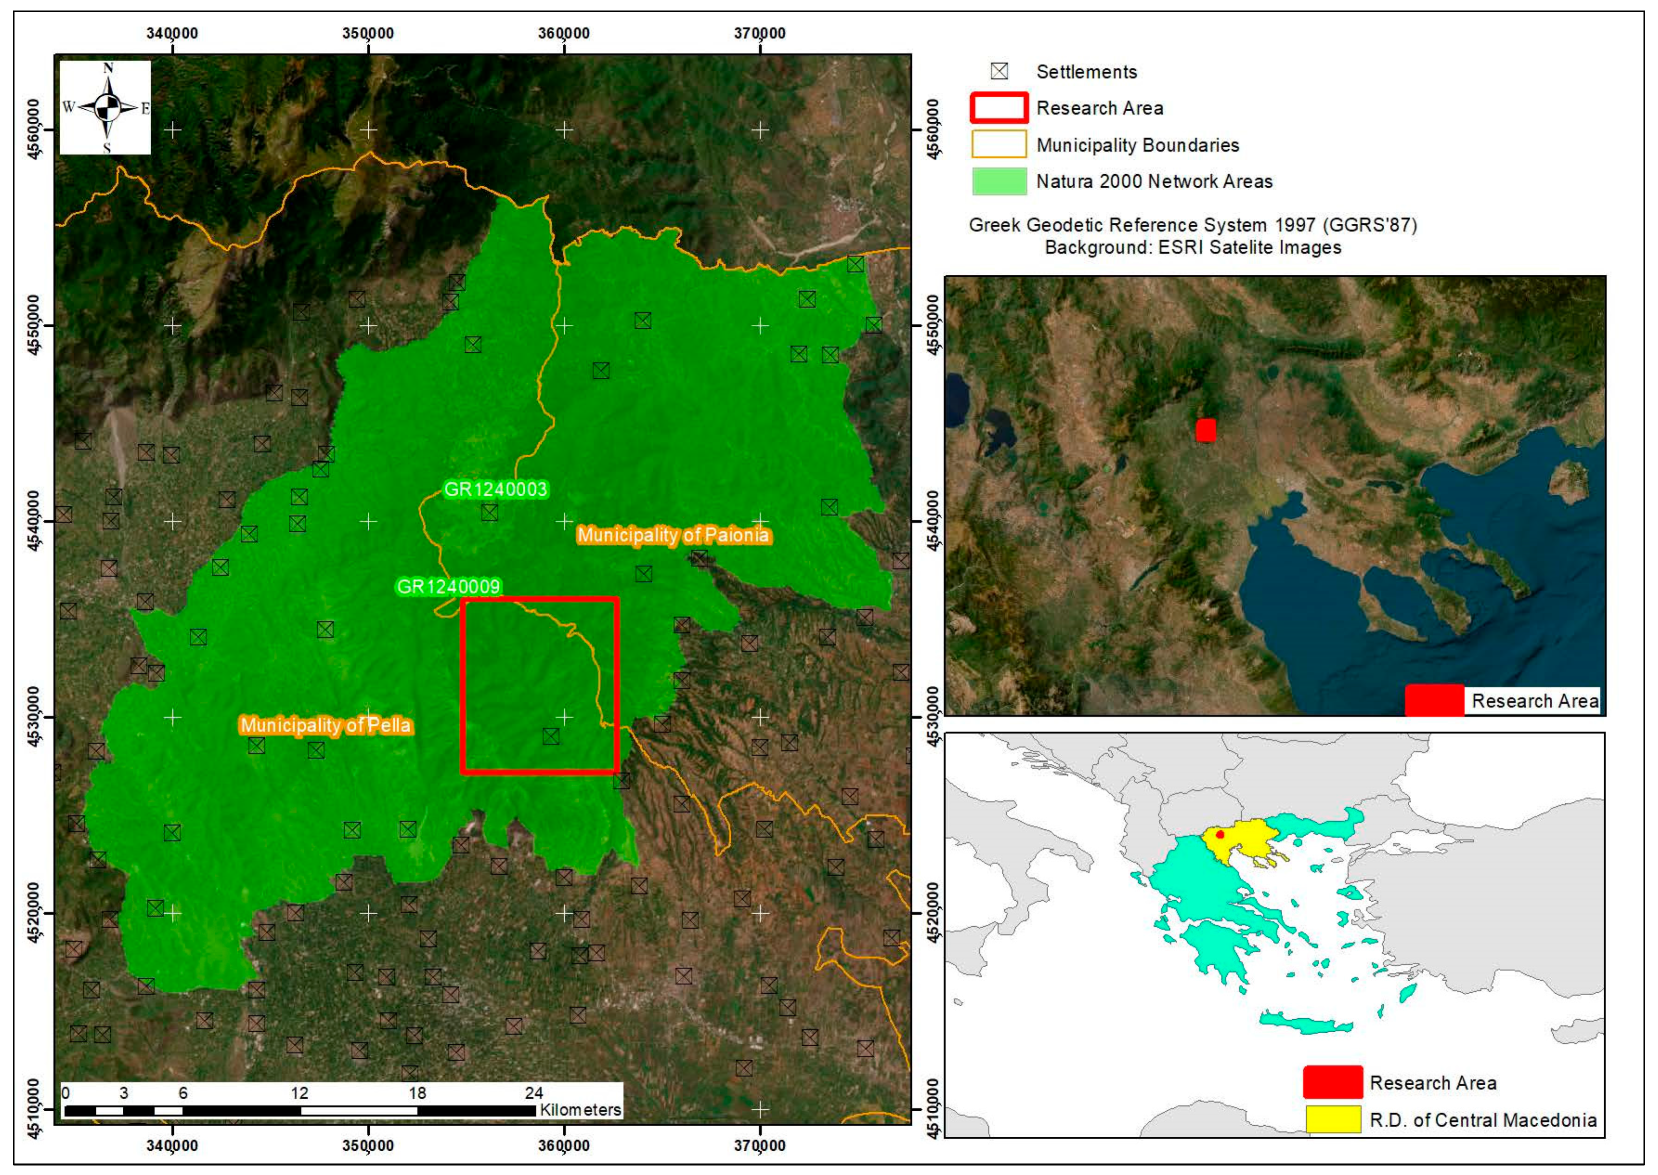Click the settlement marker inside the red research rectangle

[x=551, y=736]
